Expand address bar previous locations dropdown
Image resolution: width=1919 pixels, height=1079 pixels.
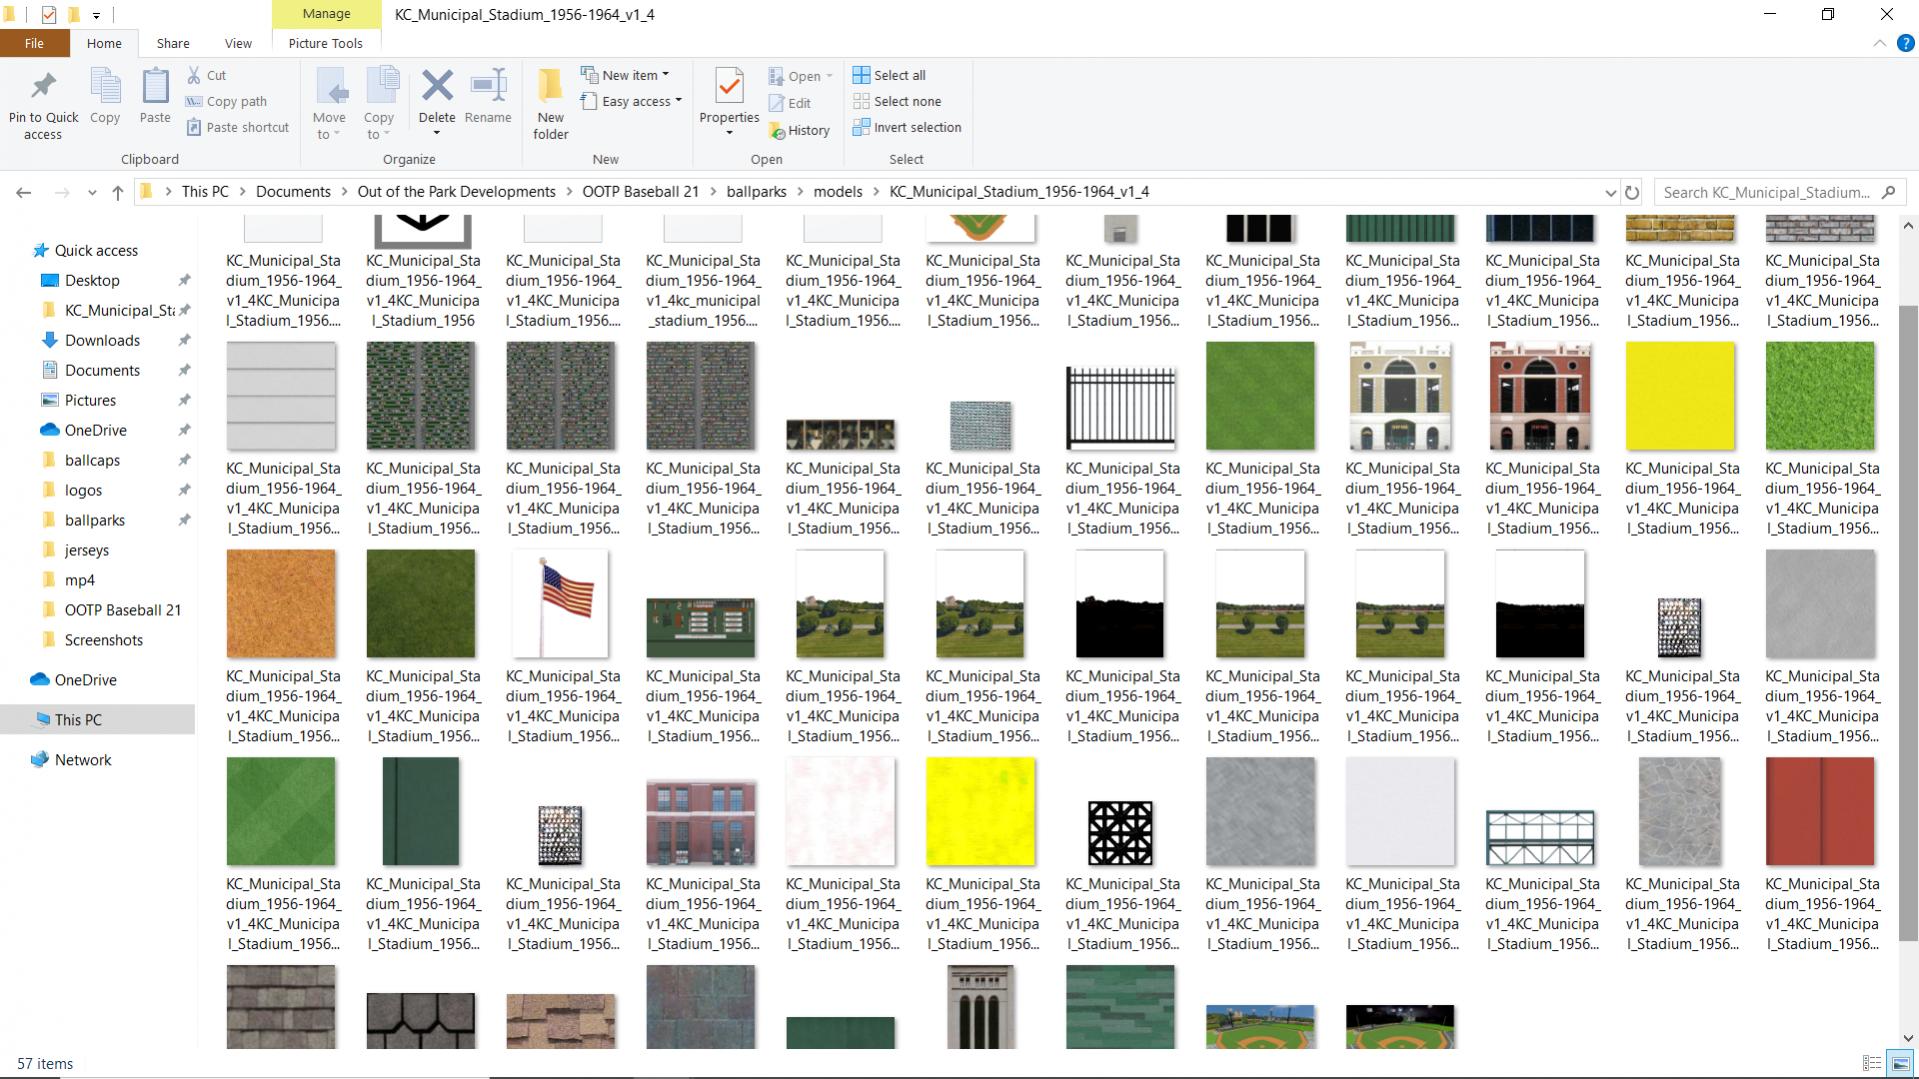coord(1610,192)
